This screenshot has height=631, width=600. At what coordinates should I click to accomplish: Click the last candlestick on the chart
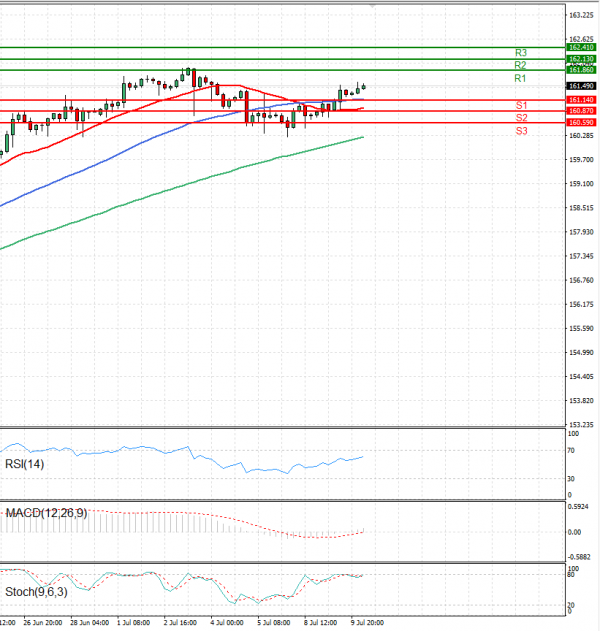pos(364,87)
